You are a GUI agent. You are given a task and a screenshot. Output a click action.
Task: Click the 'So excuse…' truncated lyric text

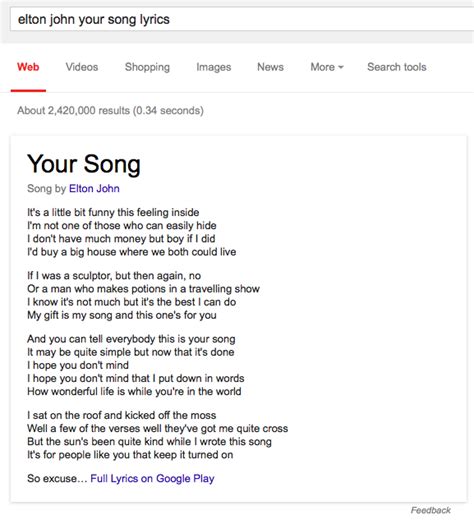57,478
